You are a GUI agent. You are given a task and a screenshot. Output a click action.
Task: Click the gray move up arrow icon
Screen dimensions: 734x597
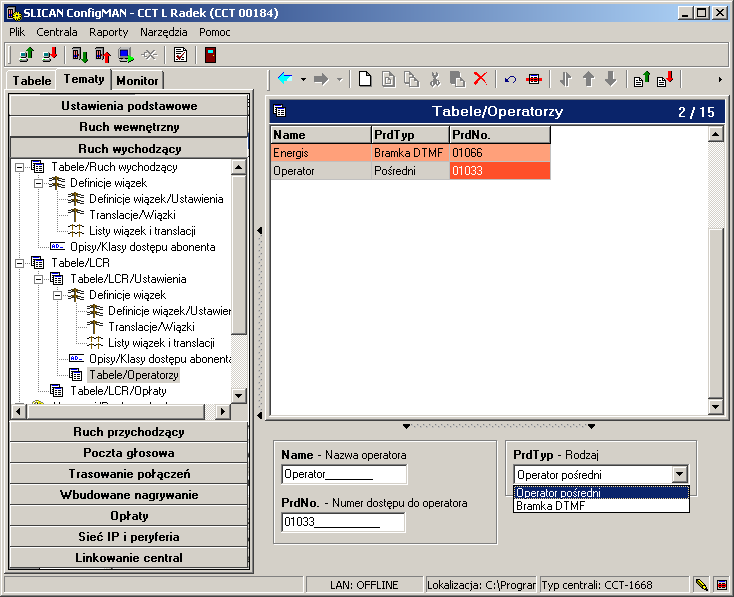(x=588, y=79)
